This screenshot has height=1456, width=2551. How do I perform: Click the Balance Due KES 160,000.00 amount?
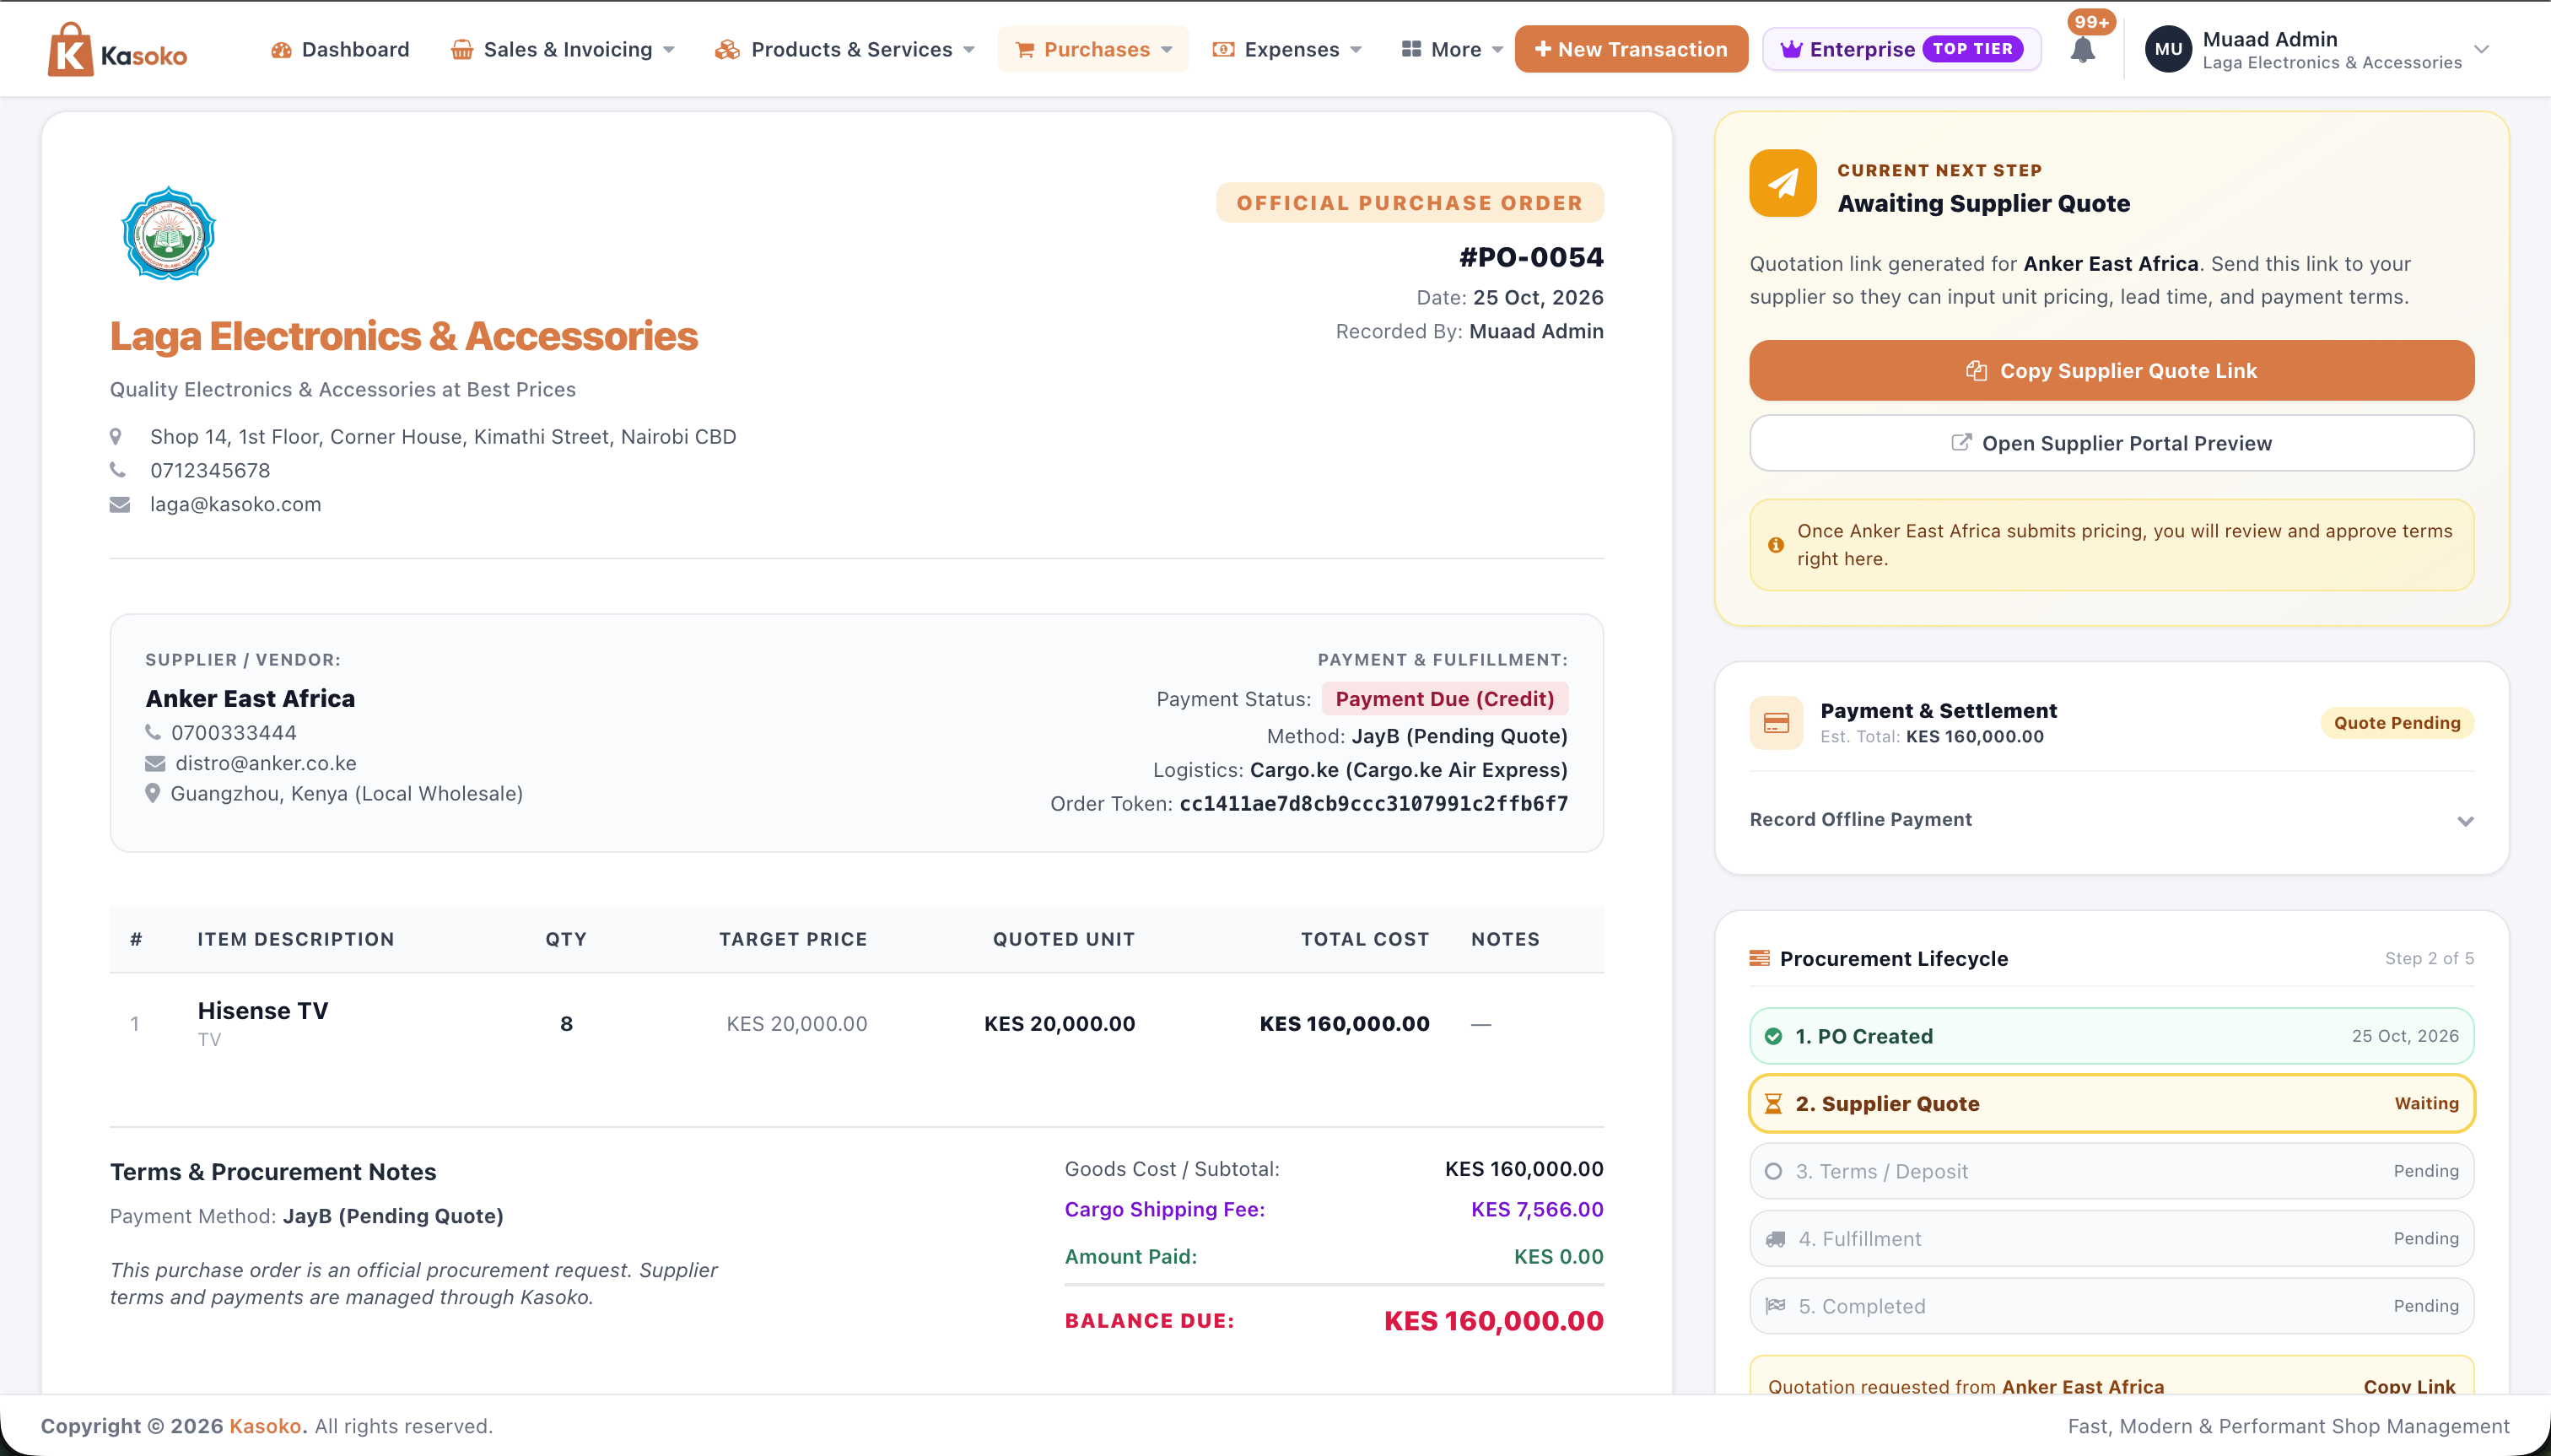tap(1494, 1321)
